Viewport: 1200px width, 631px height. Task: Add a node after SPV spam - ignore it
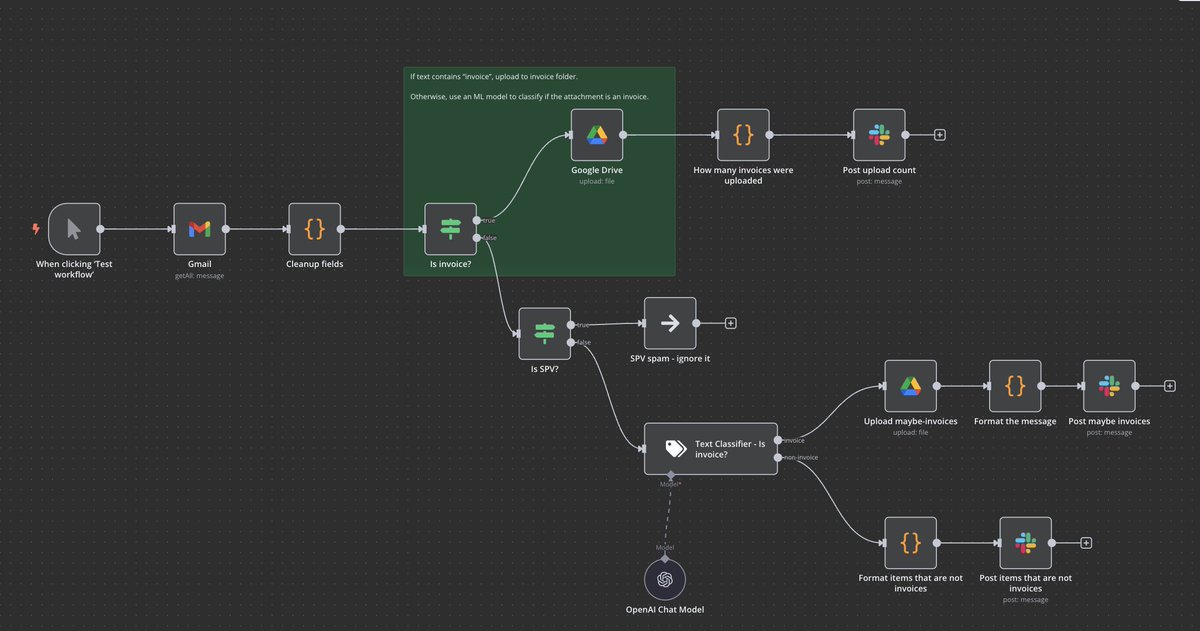point(730,323)
